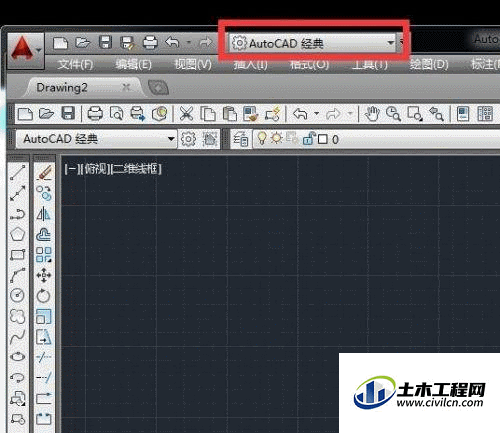This screenshot has width=500, height=433.
Task: Select the Ellipse tool
Action: coord(18,357)
